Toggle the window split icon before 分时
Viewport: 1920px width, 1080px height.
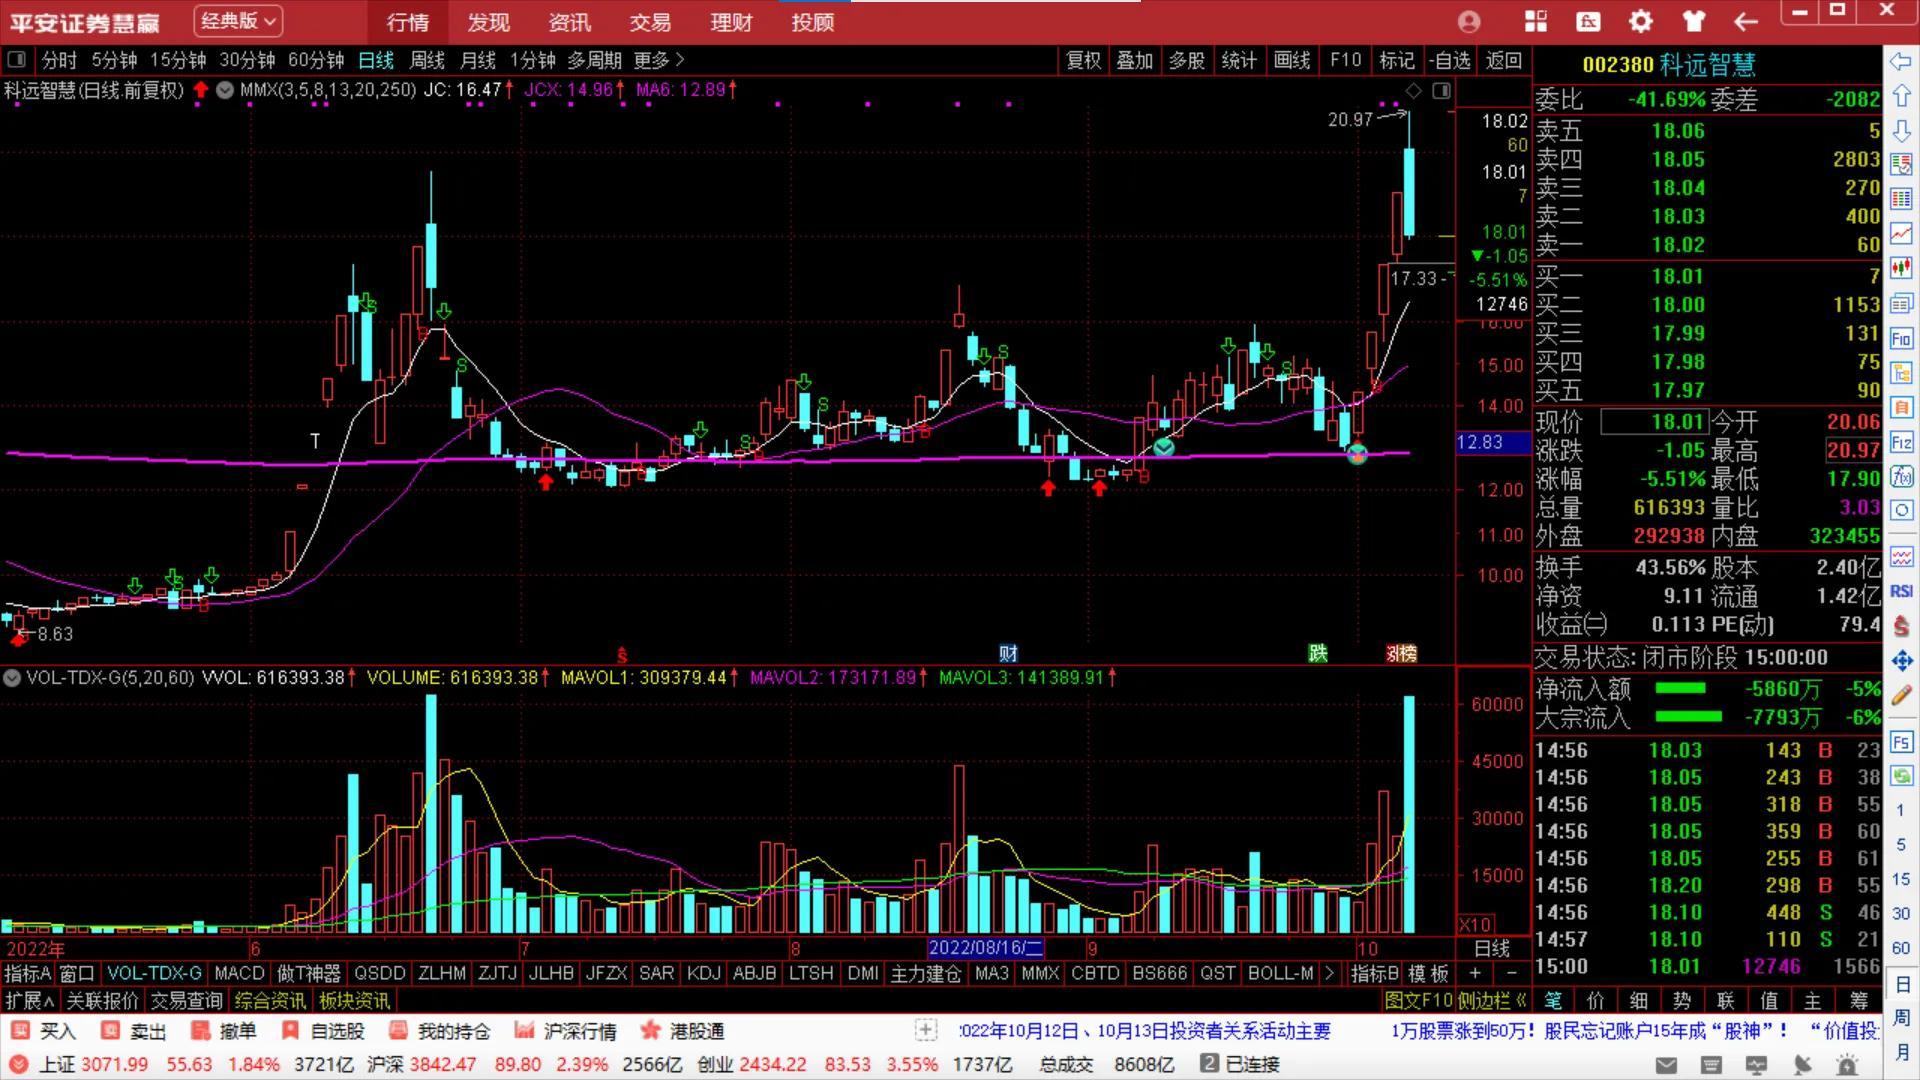pos(17,60)
